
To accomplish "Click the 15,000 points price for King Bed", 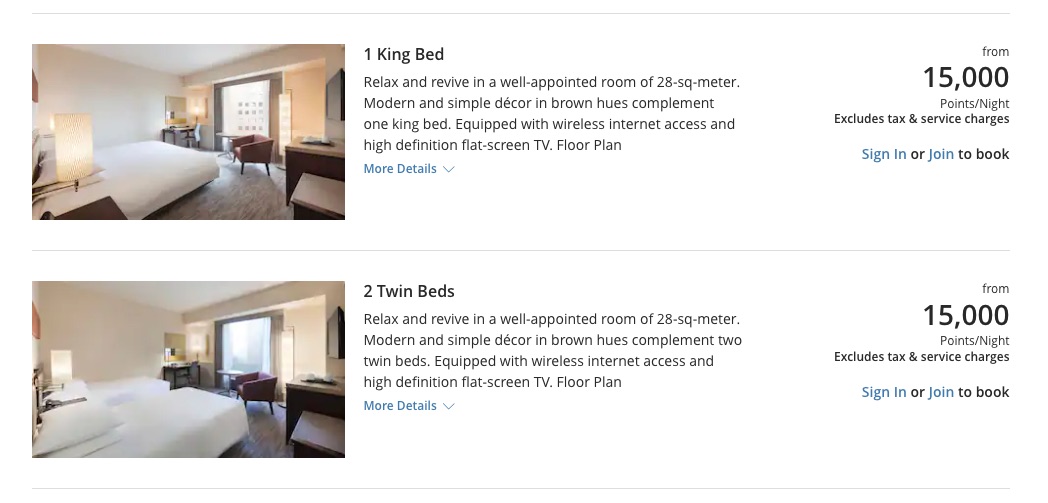I will 965,78.
